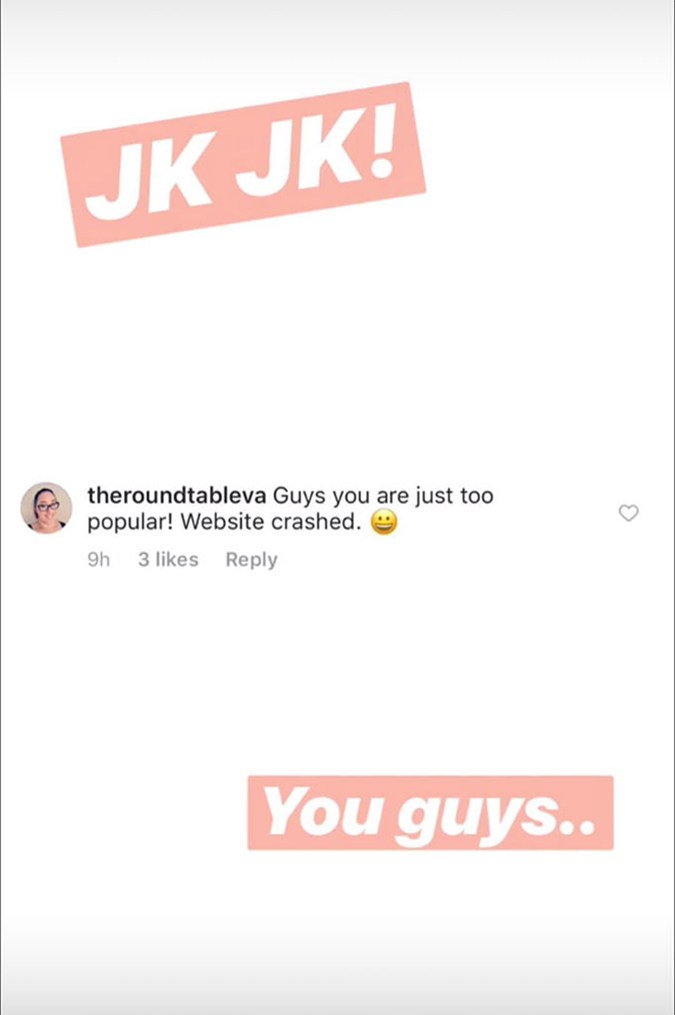Tap the gray gradient bar at story bottom

point(337,984)
